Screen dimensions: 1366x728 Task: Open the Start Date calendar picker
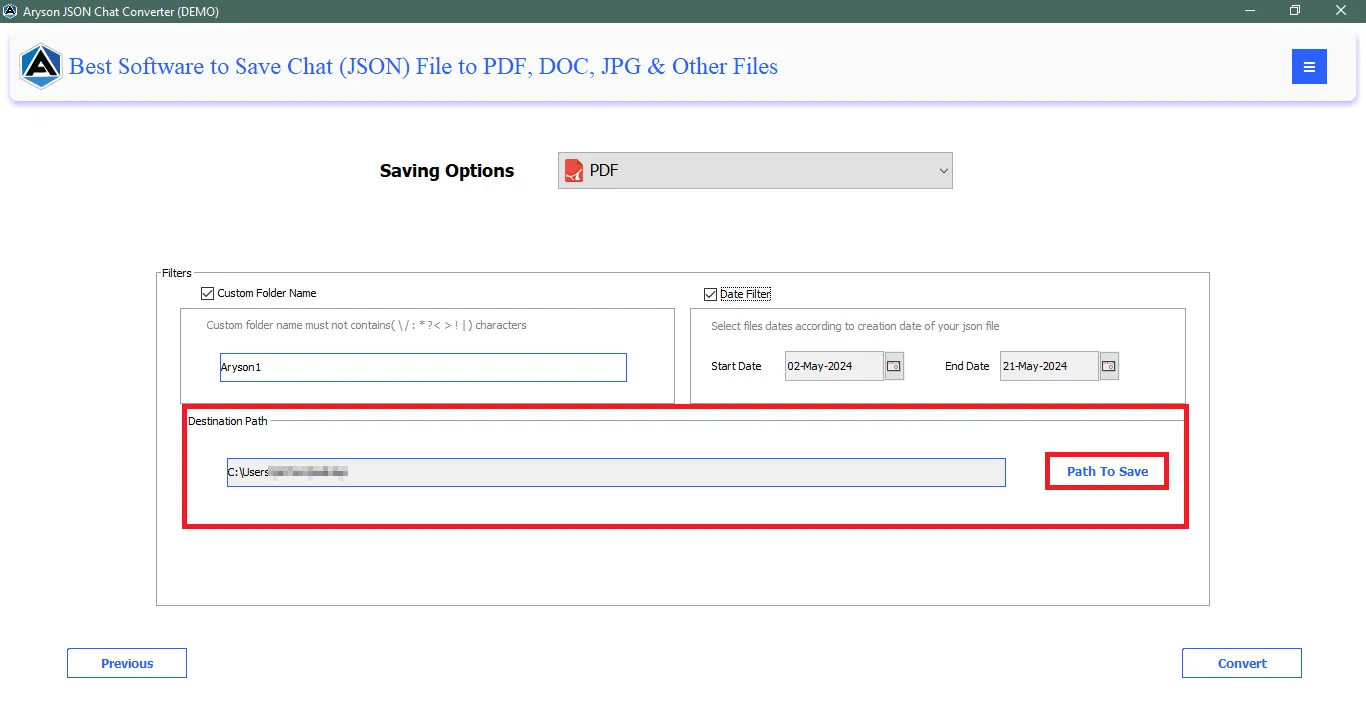pos(894,367)
